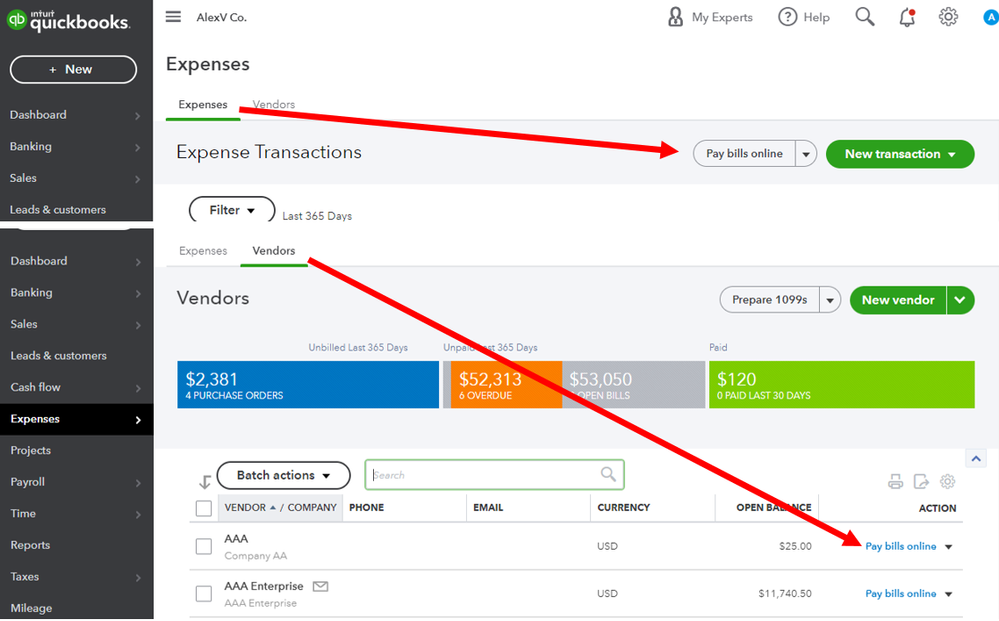Open the hamburger navigation menu icon

pyautogui.click(x=173, y=17)
